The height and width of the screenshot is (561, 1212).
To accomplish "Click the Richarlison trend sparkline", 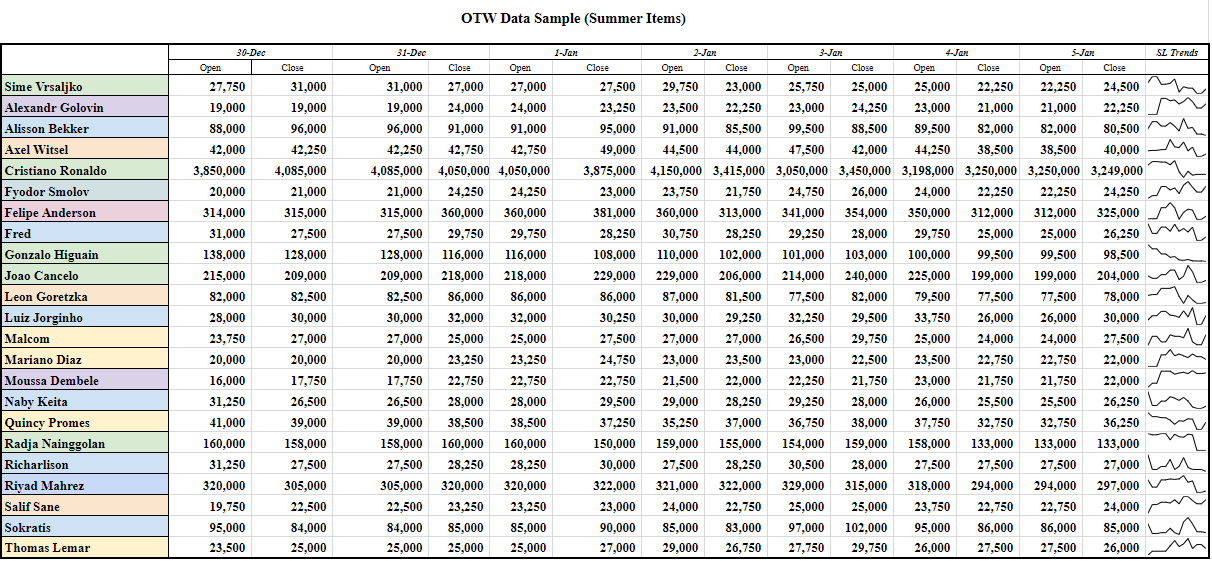I will click(1177, 465).
